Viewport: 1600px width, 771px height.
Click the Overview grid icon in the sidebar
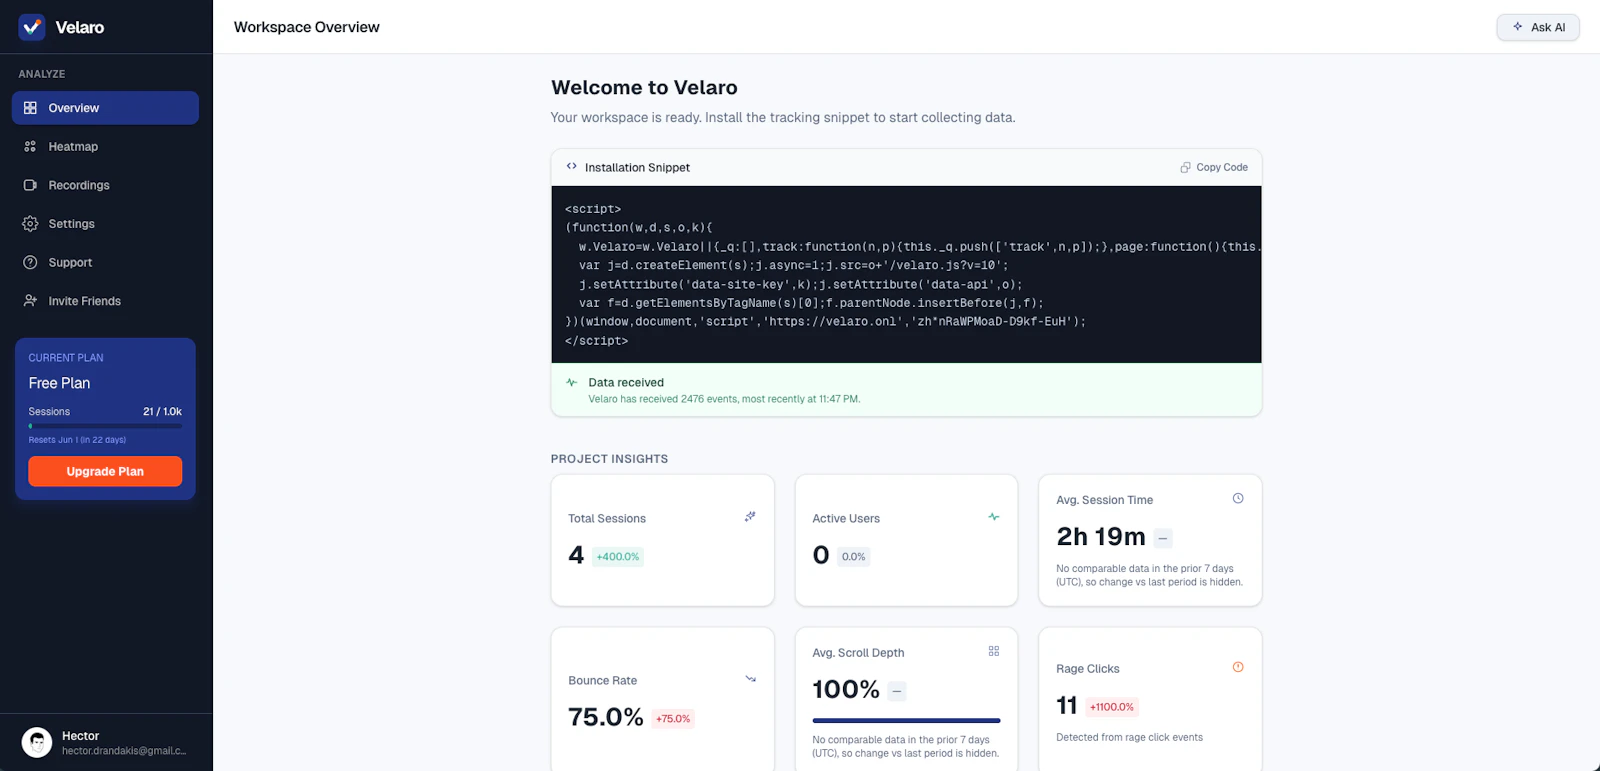pyautogui.click(x=30, y=108)
